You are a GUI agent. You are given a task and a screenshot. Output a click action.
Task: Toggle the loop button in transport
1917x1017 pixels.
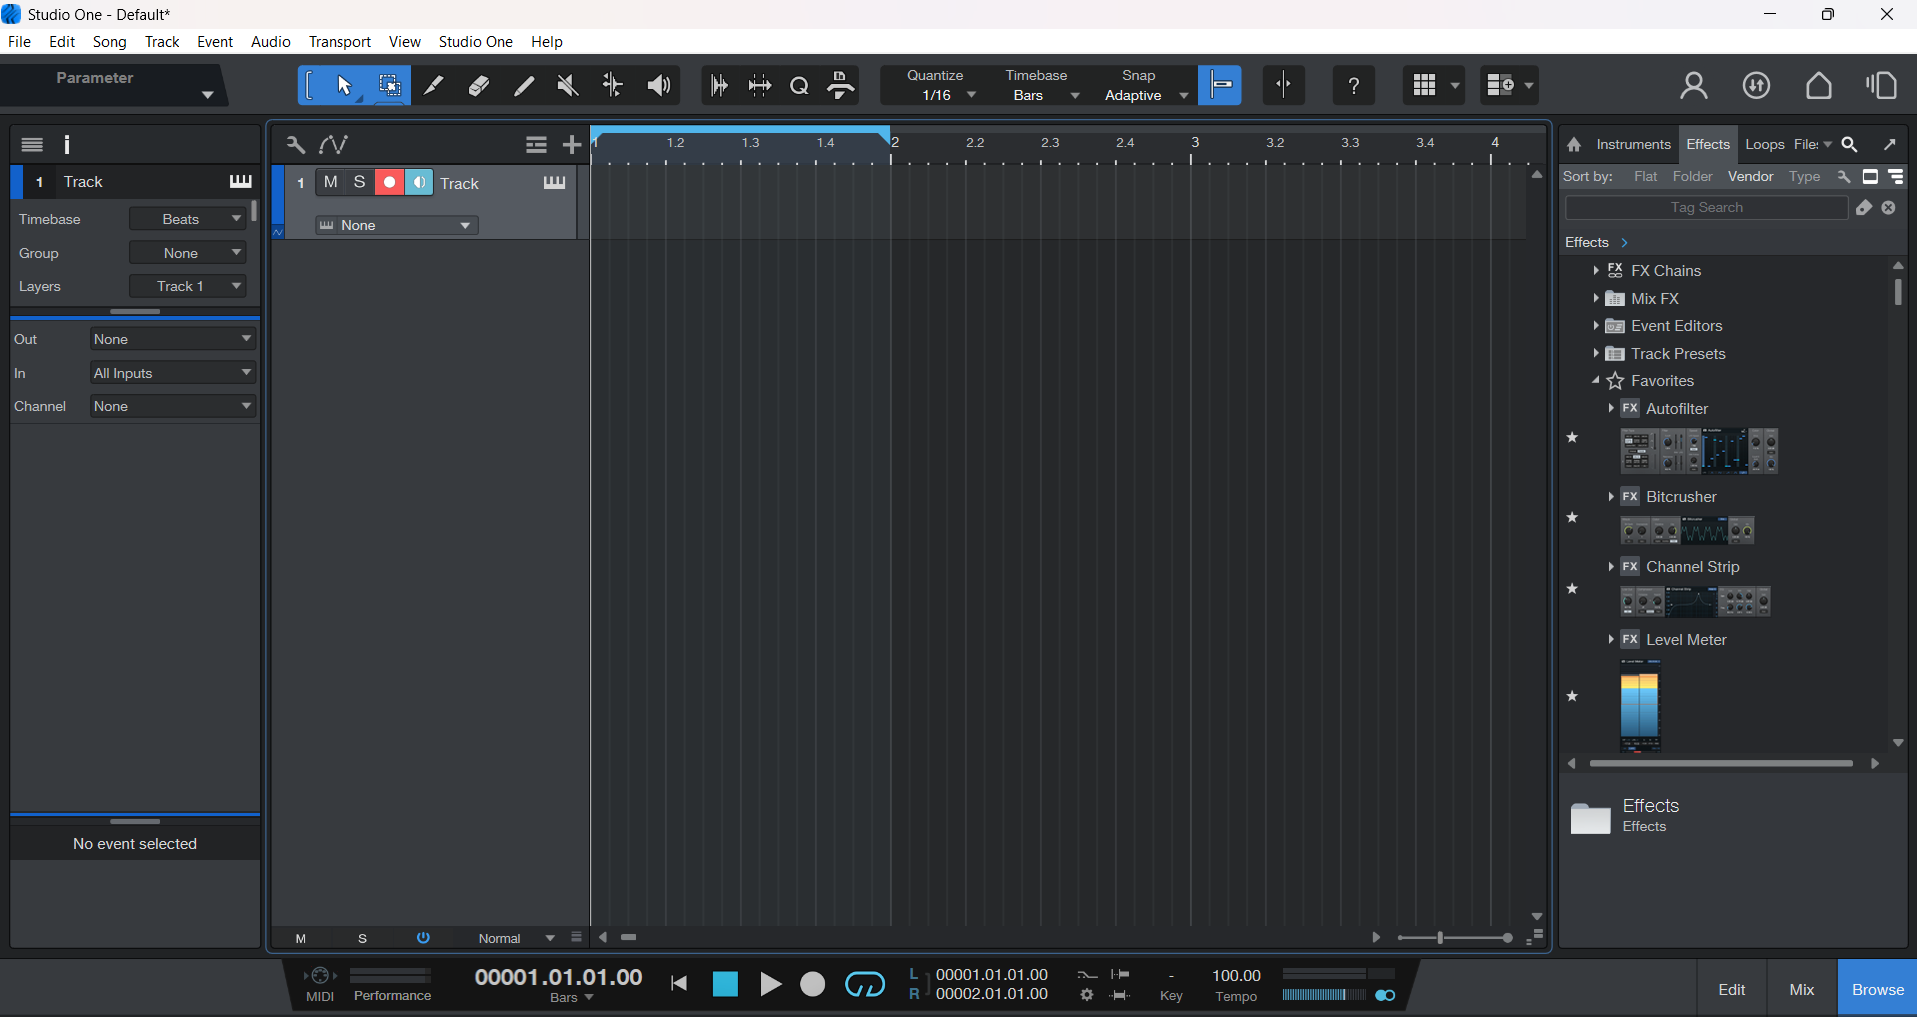pos(865,985)
